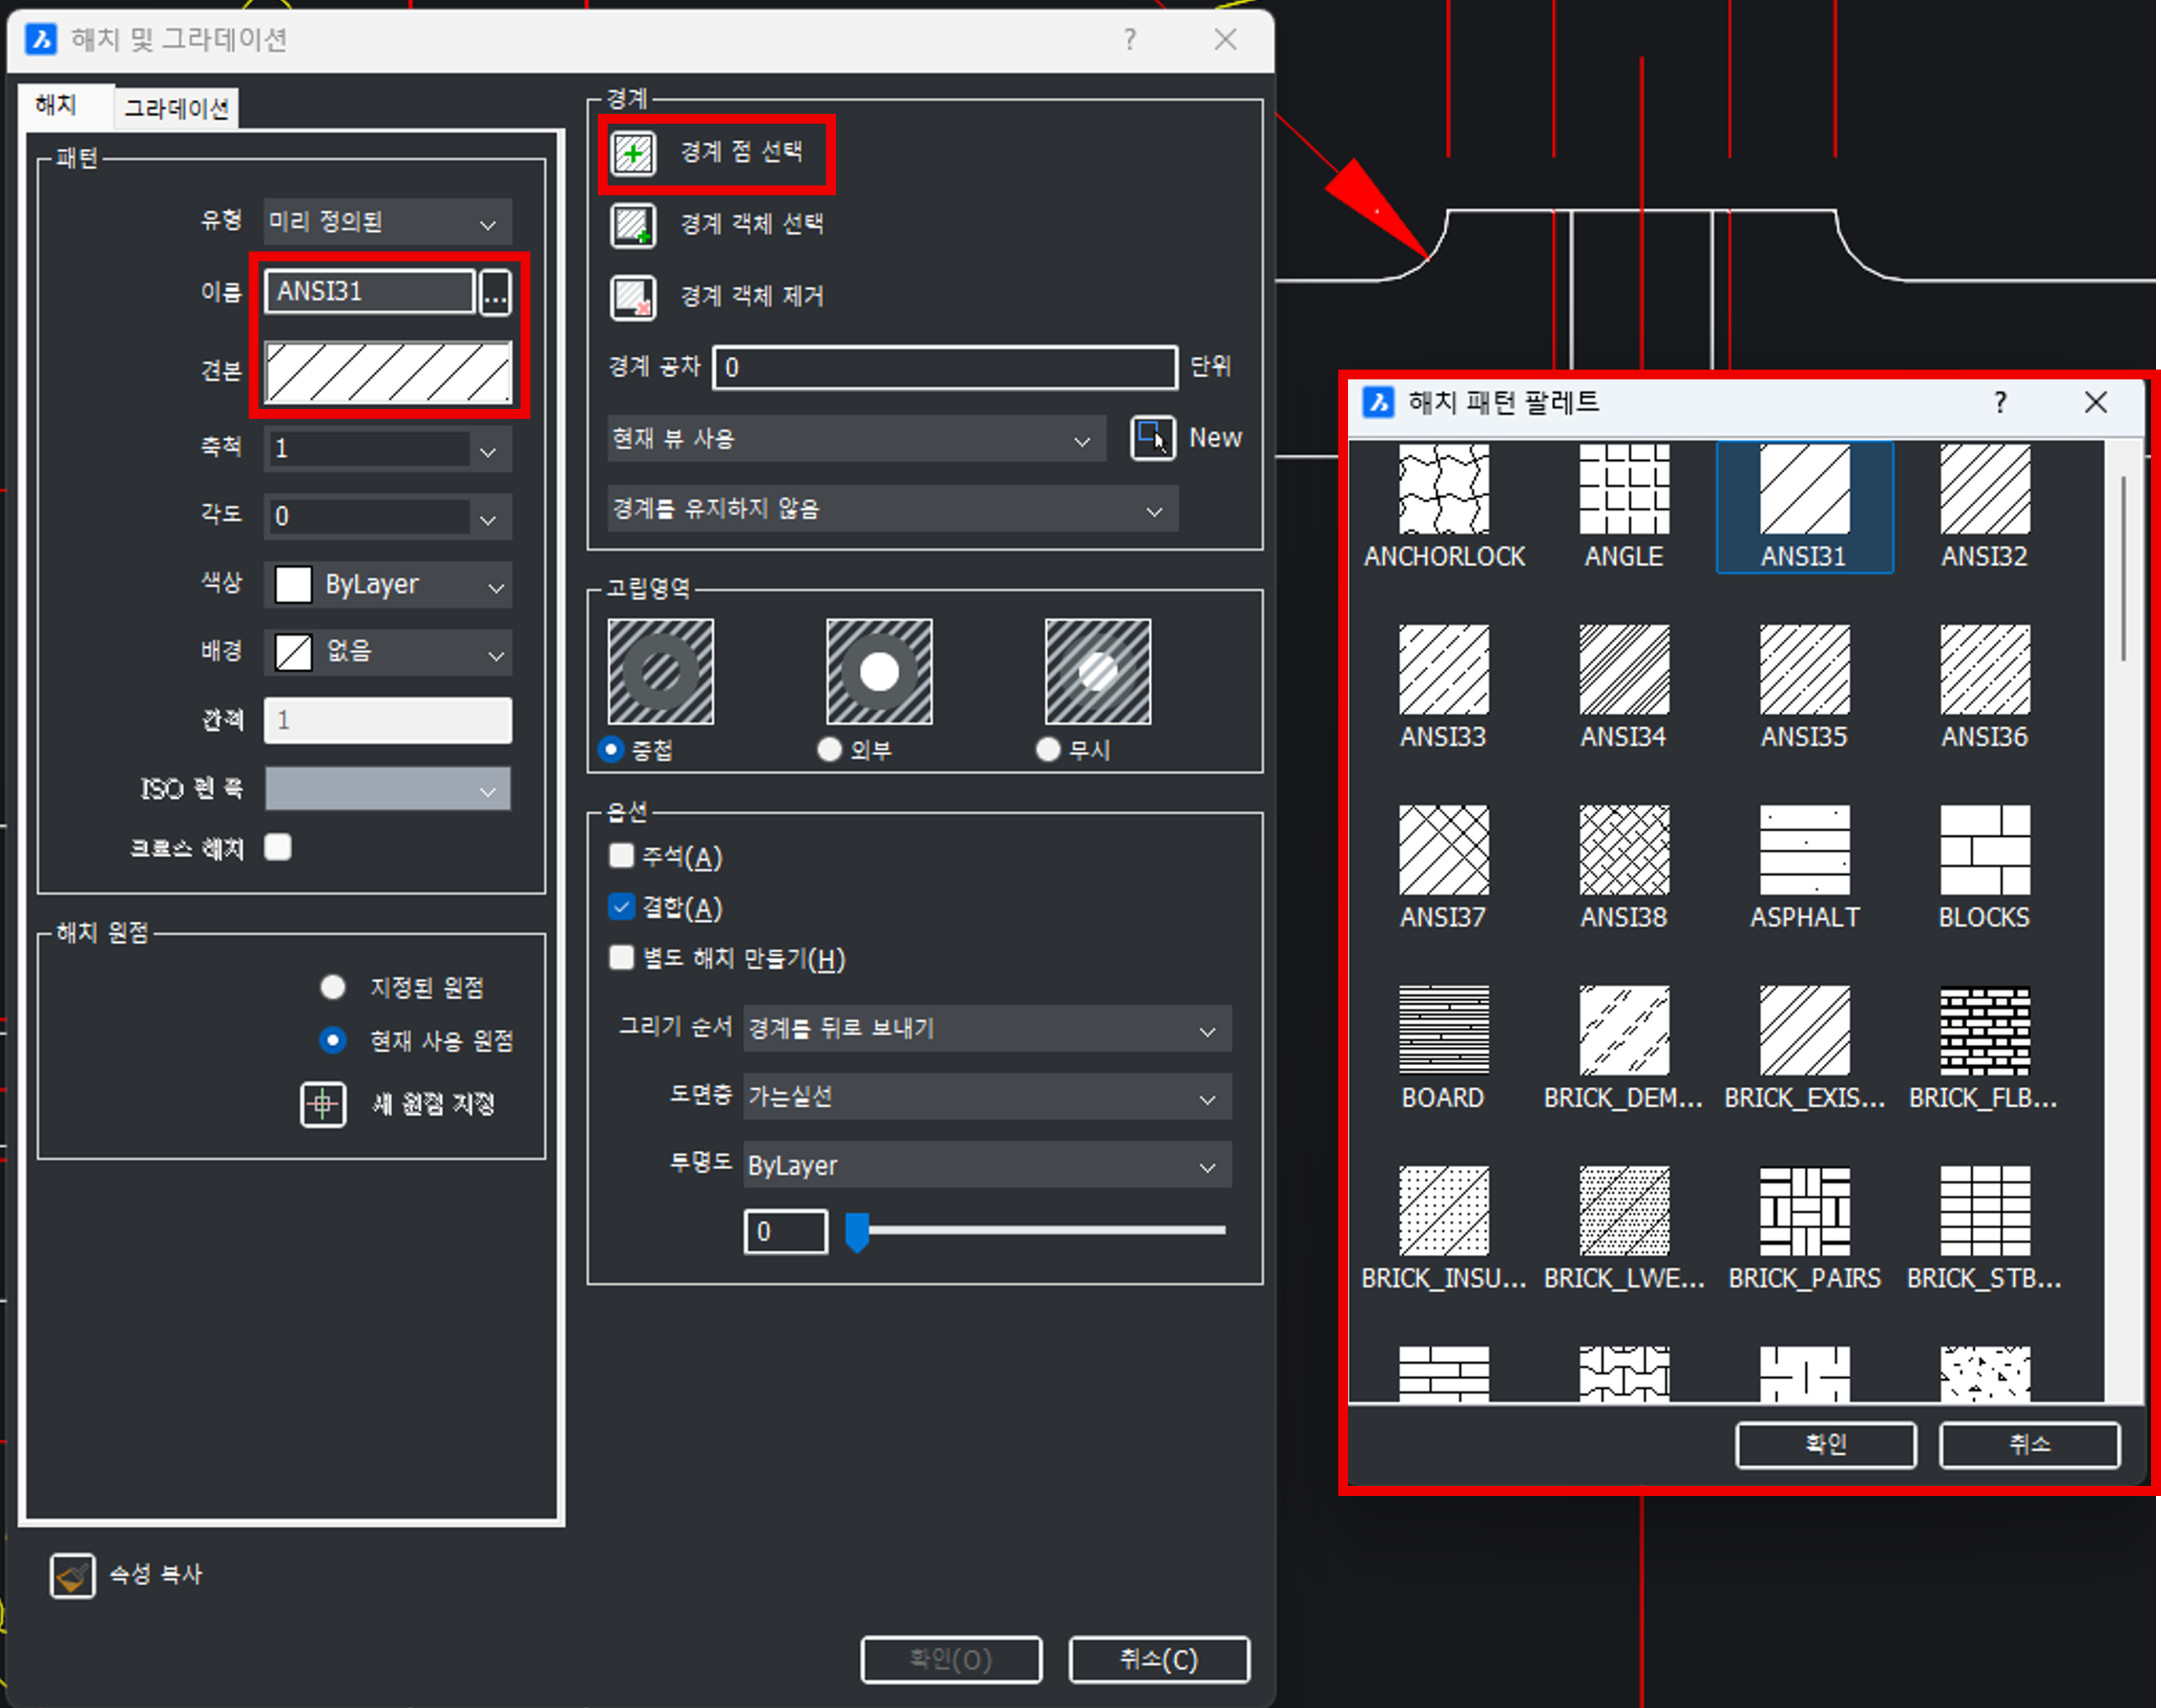Image resolution: width=2161 pixels, height=1708 pixels.
Task: Switch to the 그라데이션 tab
Action: 177,108
